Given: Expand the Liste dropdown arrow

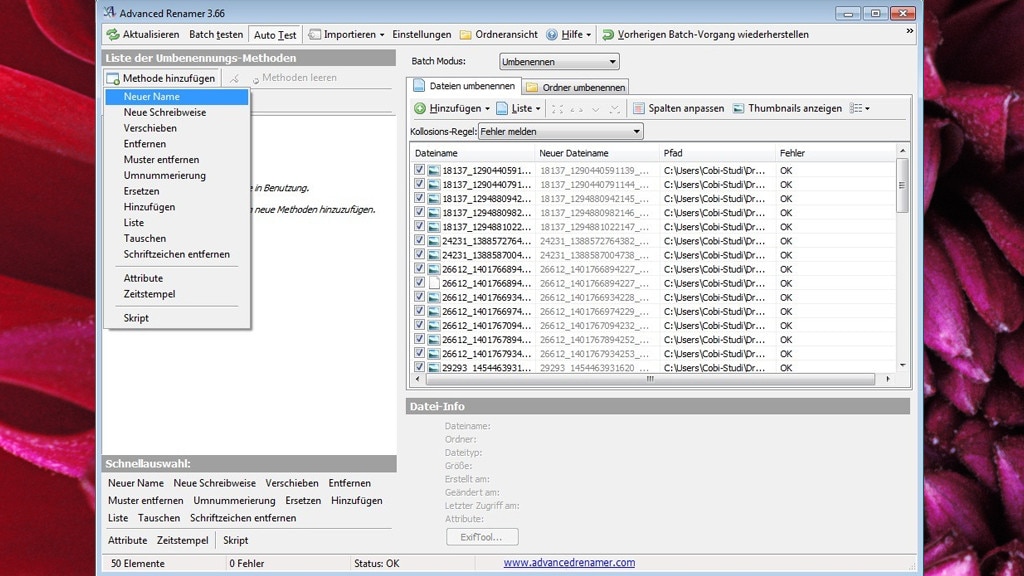Looking at the screenshot, I should coord(538,108).
